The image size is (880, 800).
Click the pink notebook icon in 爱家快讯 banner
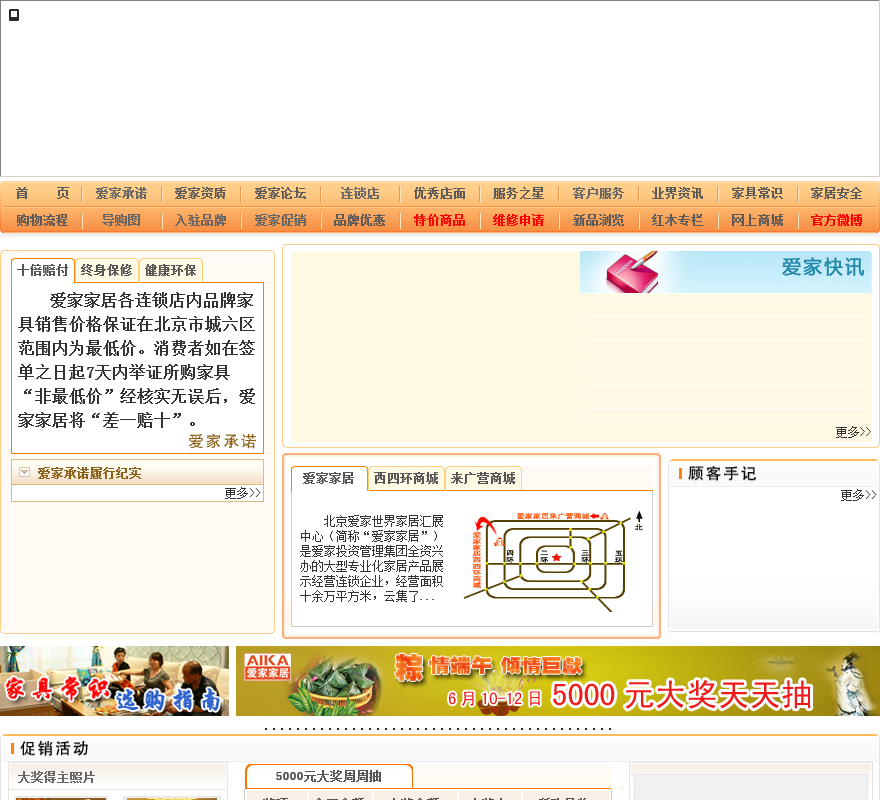pos(631,272)
